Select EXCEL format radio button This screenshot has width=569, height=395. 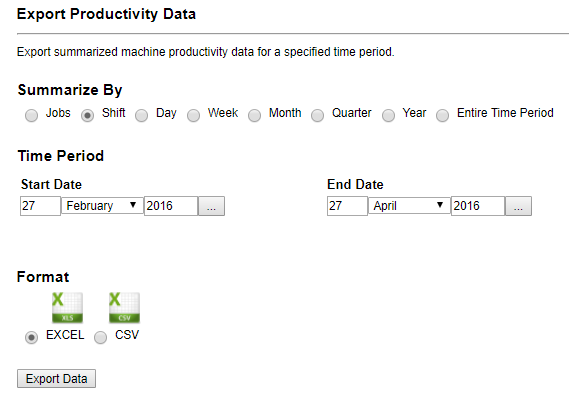pyautogui.click(x=32, y=337)
